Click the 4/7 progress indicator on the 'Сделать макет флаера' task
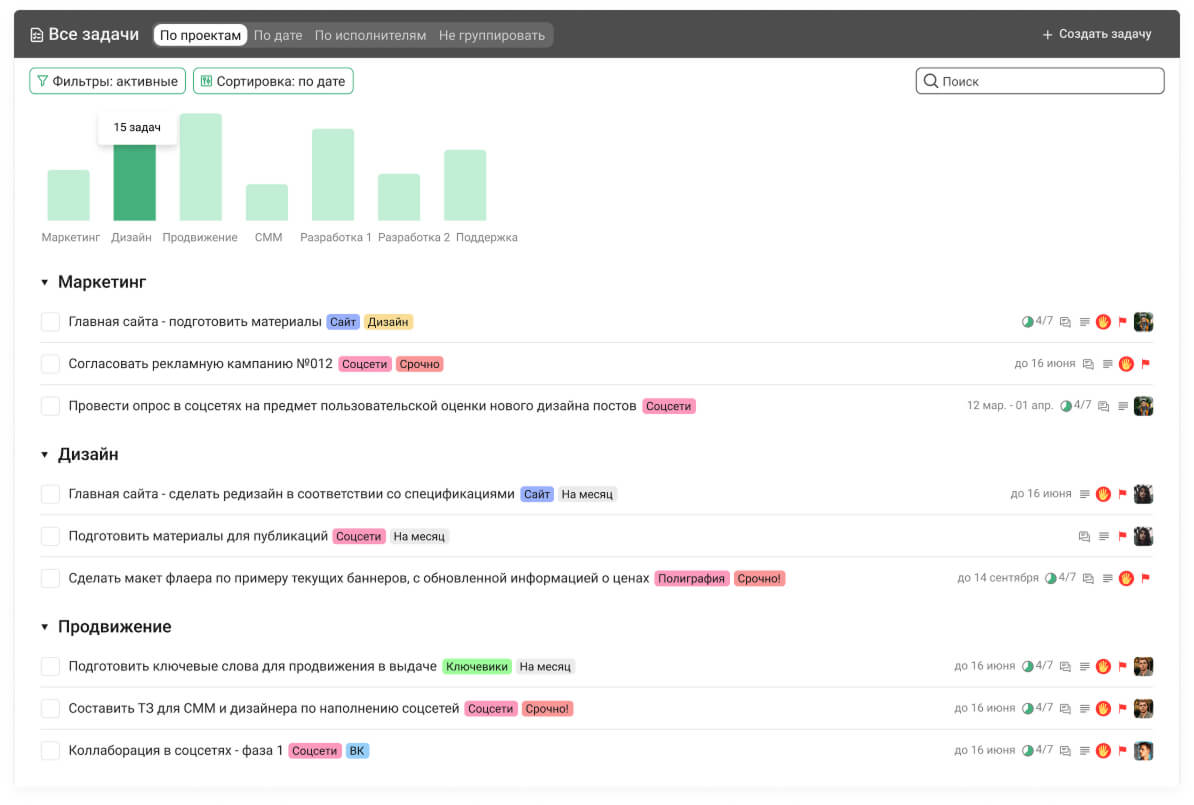Screen dimensions: 1194x805 click(x=1060, y=578)
